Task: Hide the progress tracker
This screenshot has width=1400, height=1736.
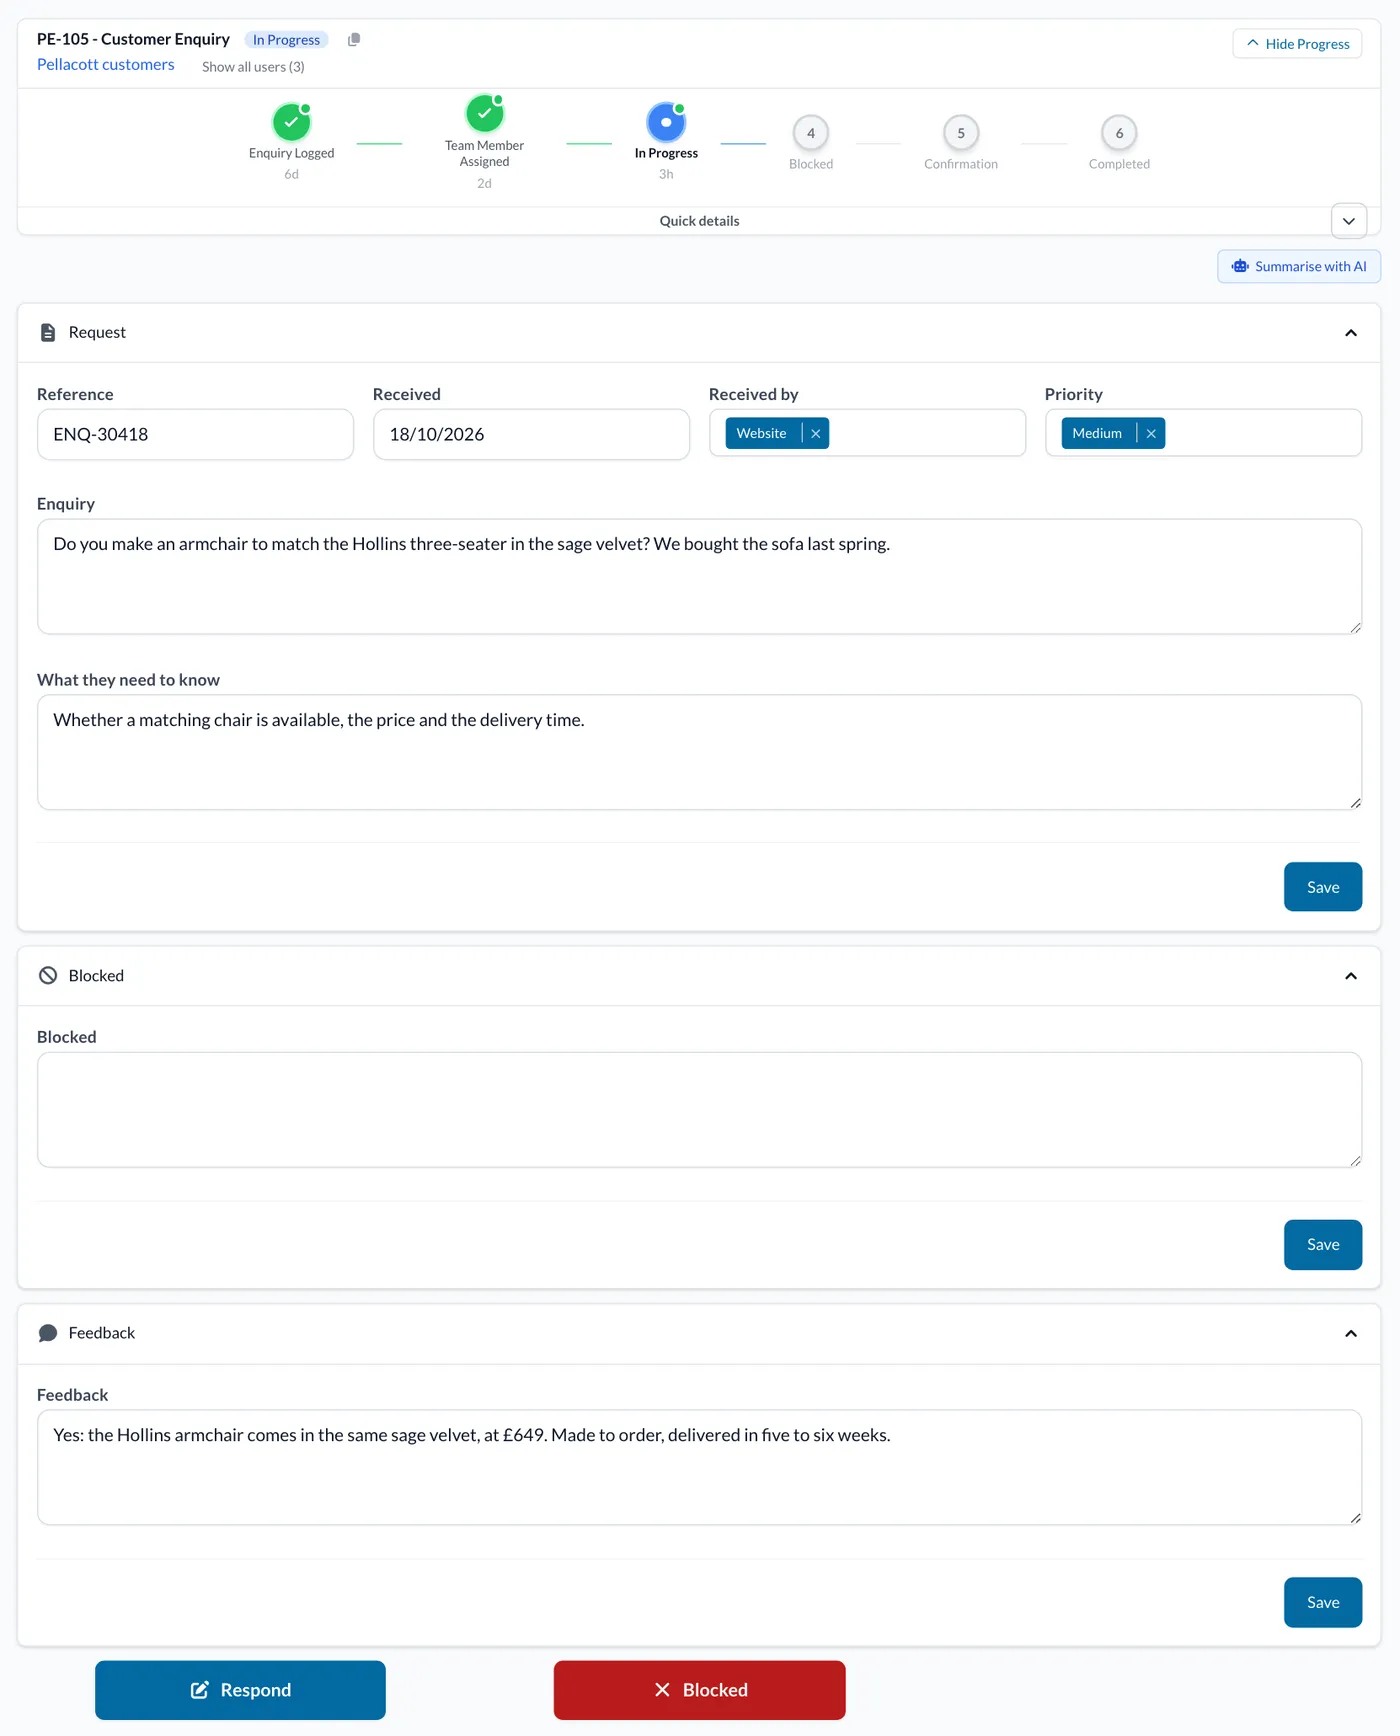Action: pos(1297,44)
